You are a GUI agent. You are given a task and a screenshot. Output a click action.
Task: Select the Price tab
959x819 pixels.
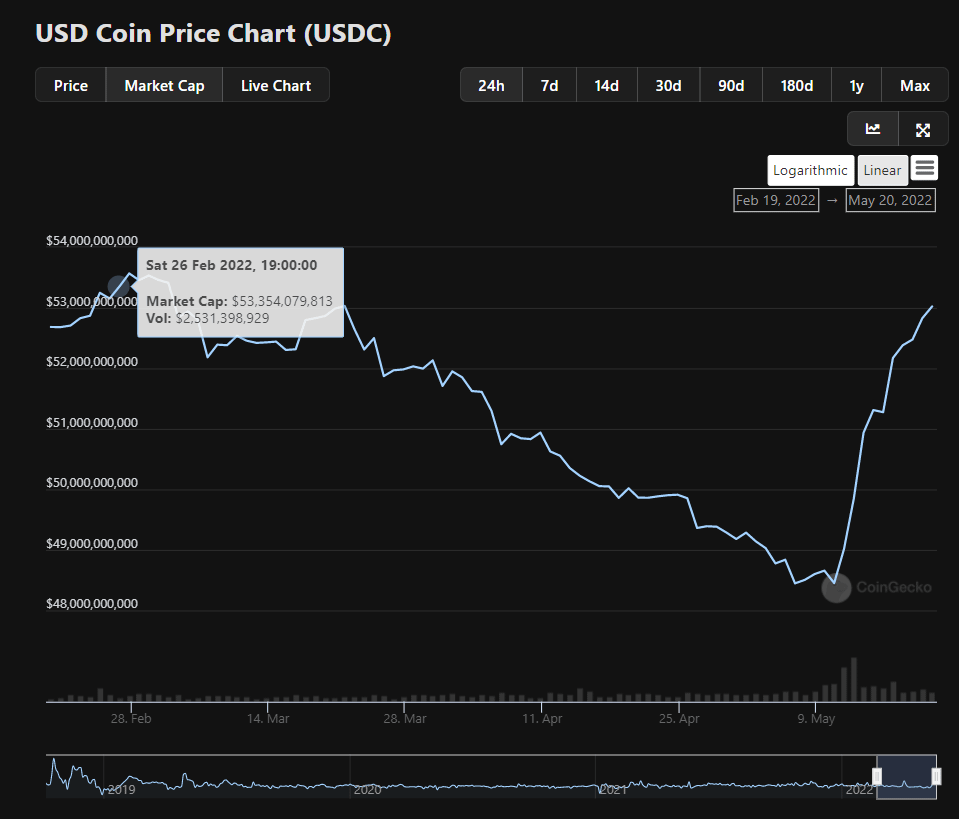click(71, 85)
